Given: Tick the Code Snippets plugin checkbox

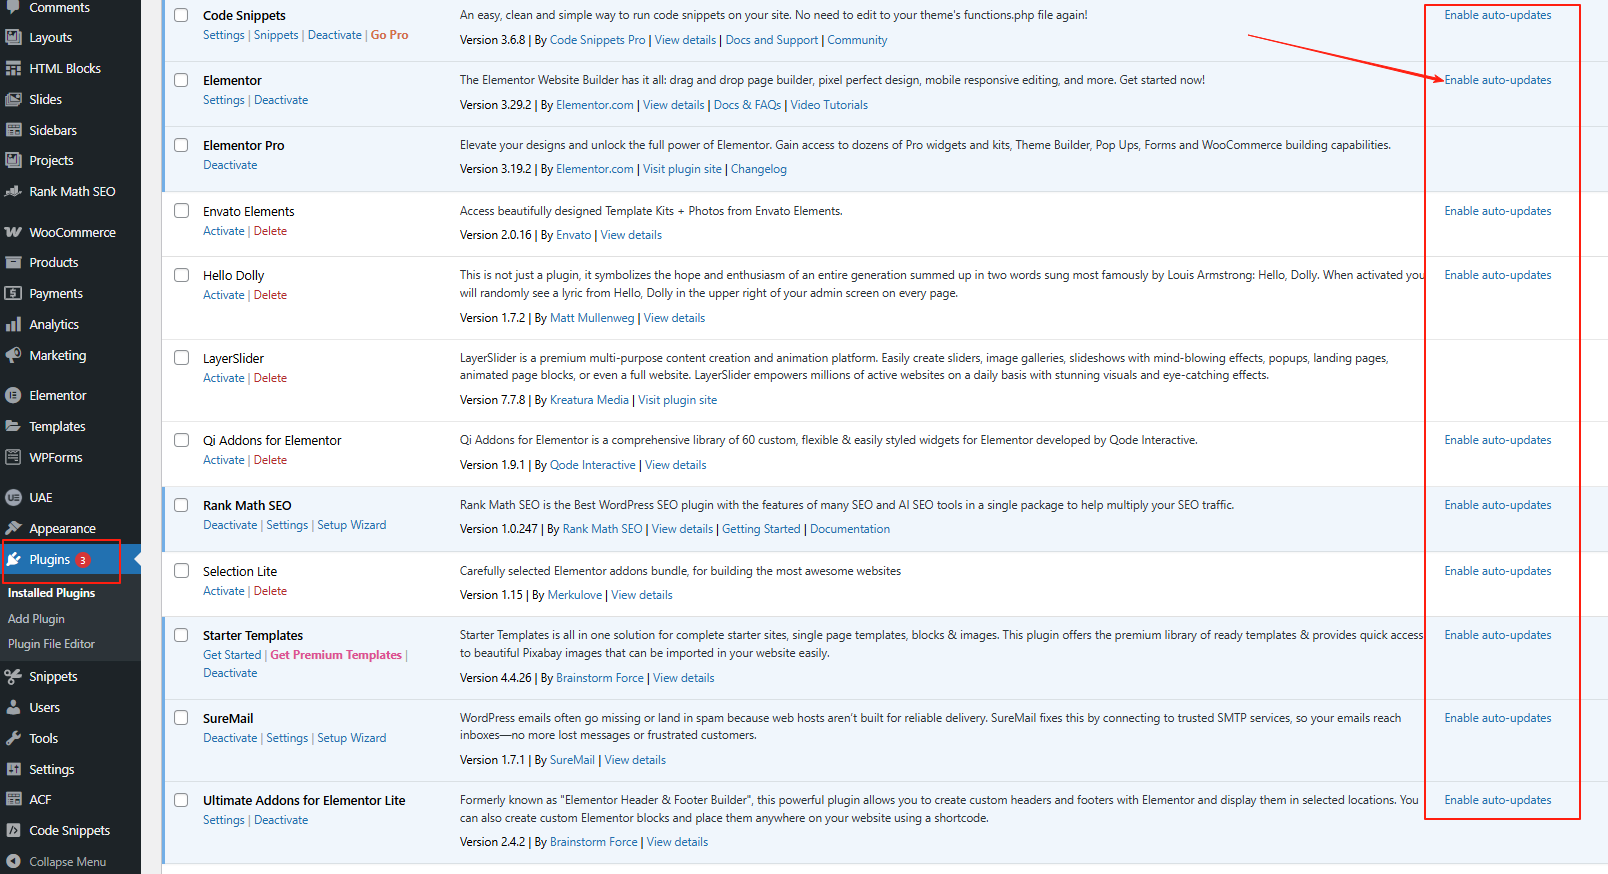Looking at the screenshot, I should click(x=181, y=15).
